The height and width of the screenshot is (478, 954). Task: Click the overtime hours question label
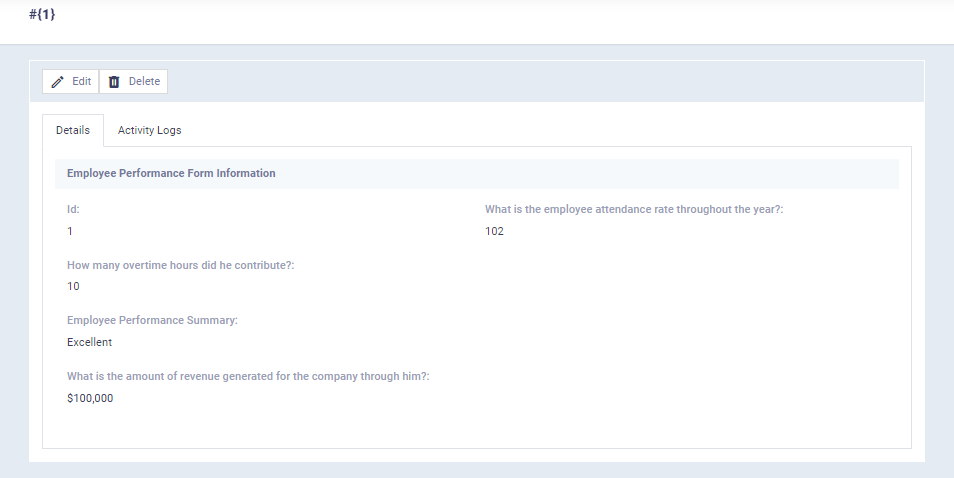tap(180, 265)
